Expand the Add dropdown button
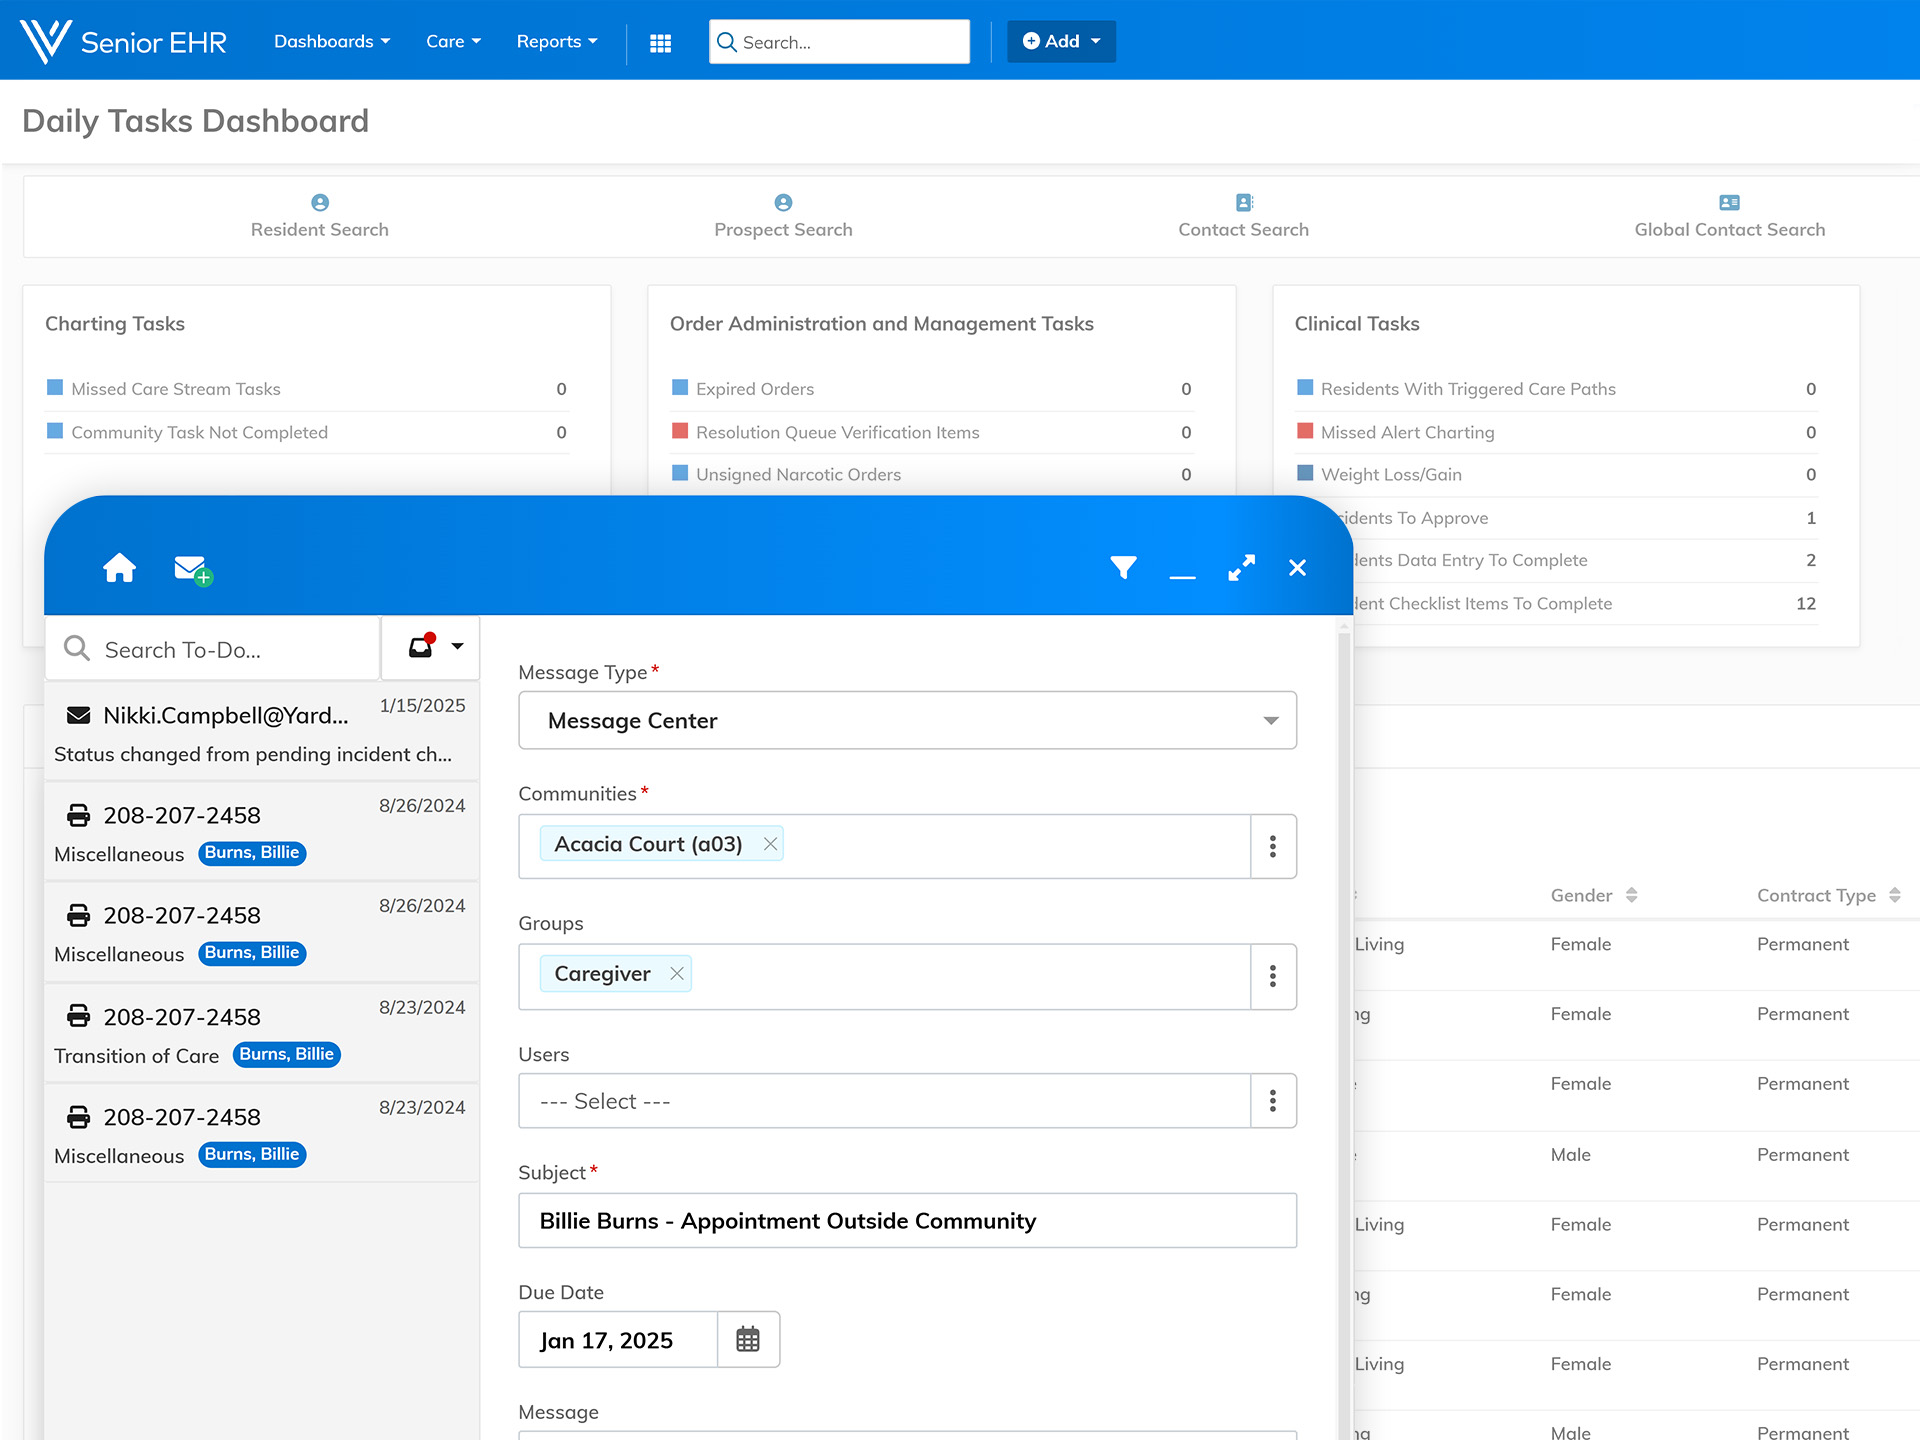This screenshot has width=1920, height=1440. pos(1061,42)
